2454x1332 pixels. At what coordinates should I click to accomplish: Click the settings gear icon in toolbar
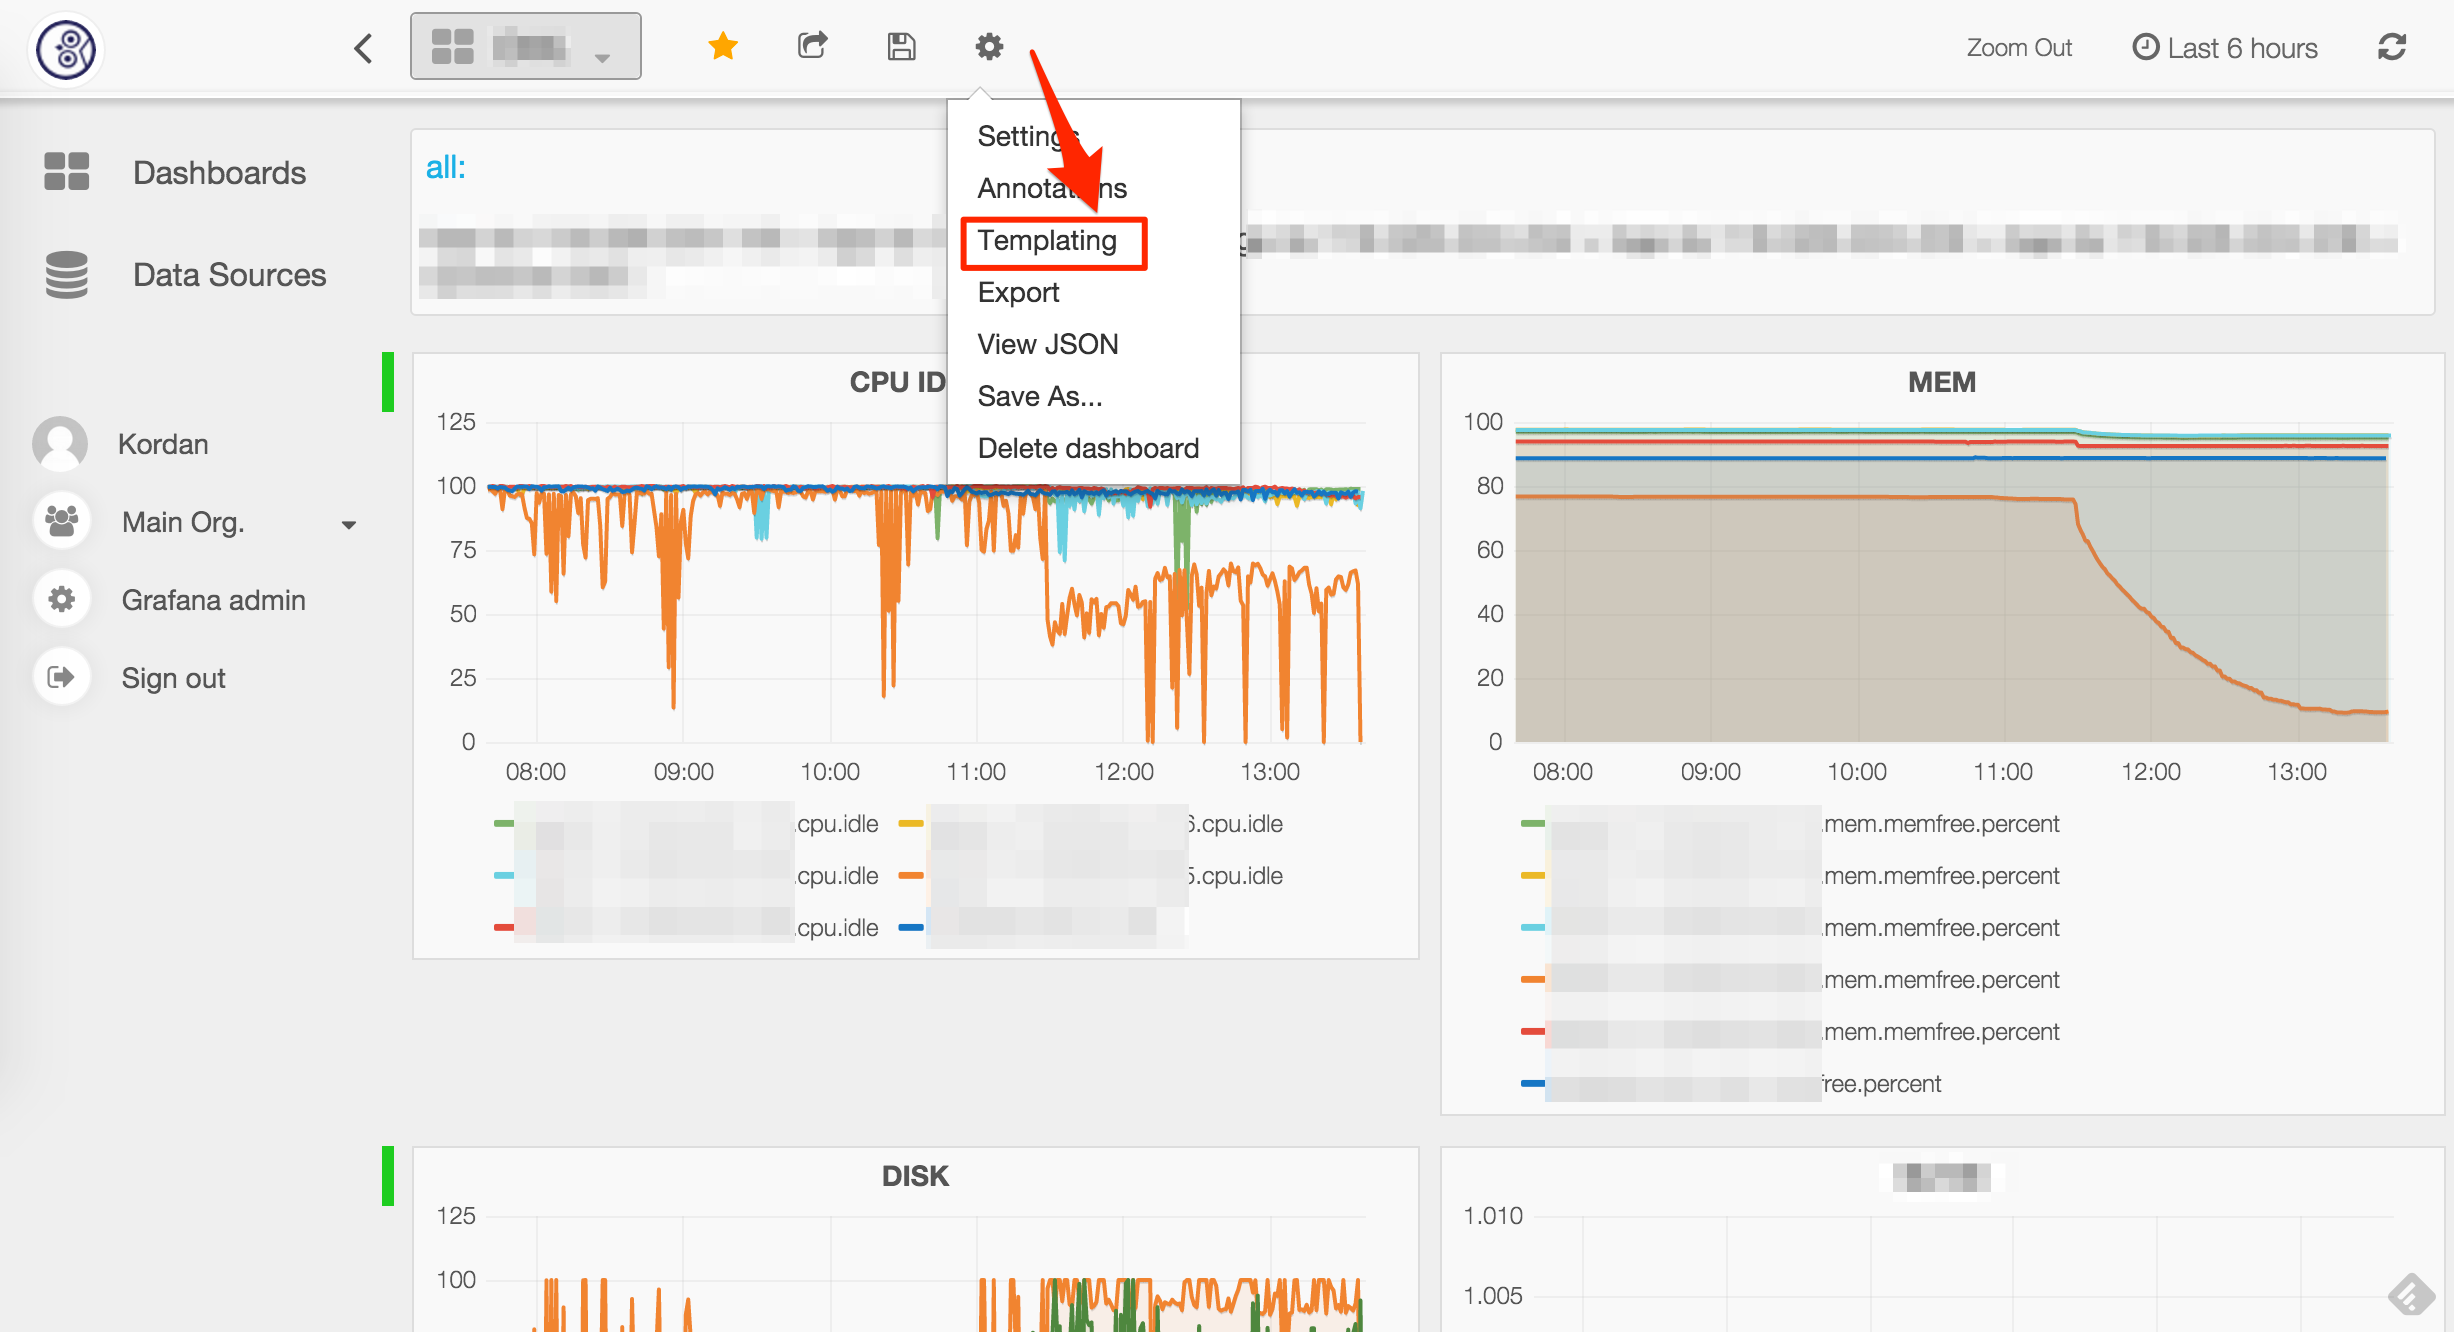989,46
